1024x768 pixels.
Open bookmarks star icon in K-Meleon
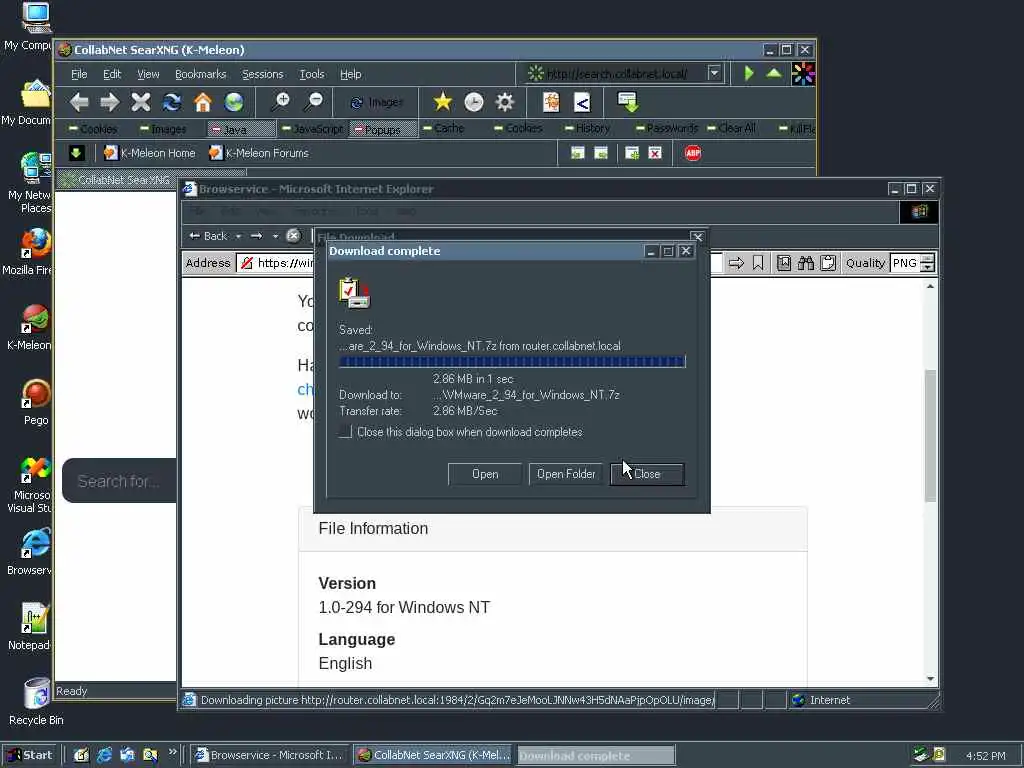(443, 102)
